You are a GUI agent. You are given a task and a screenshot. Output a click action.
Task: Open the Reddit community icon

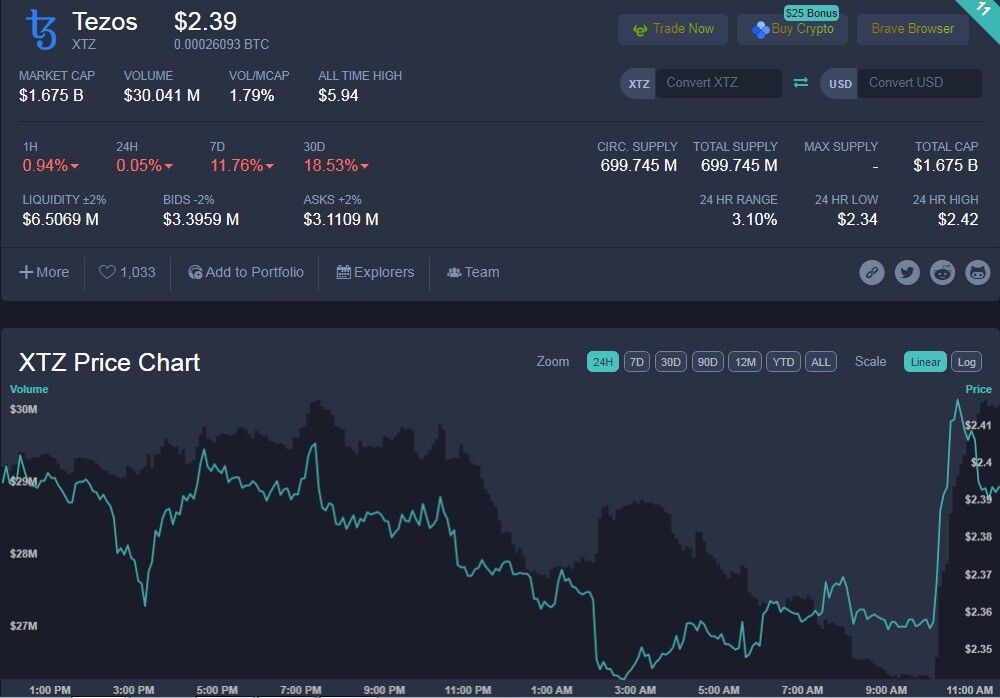942,272
